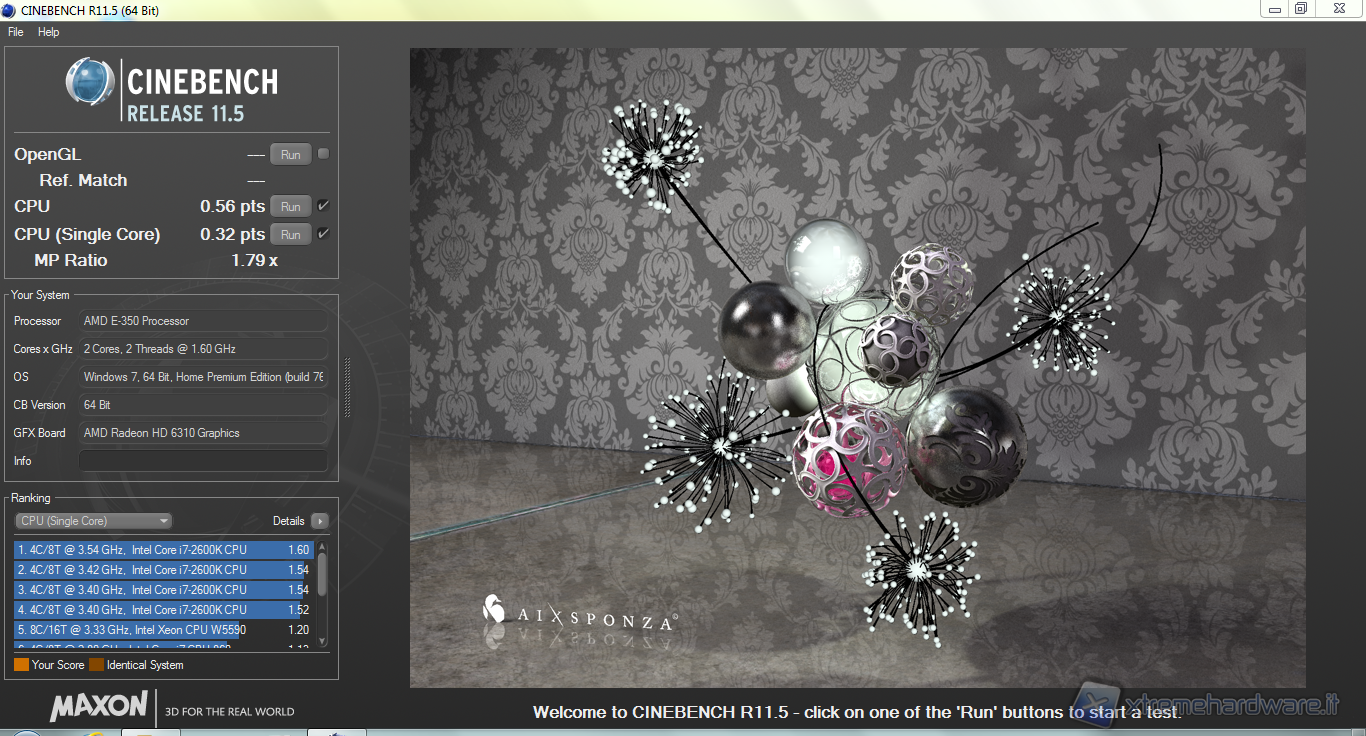Image resolution: width=1366 pixels, height=736 pixels.
Task: Click the Cinebench globe logo icon
Action: coord(90,82)
